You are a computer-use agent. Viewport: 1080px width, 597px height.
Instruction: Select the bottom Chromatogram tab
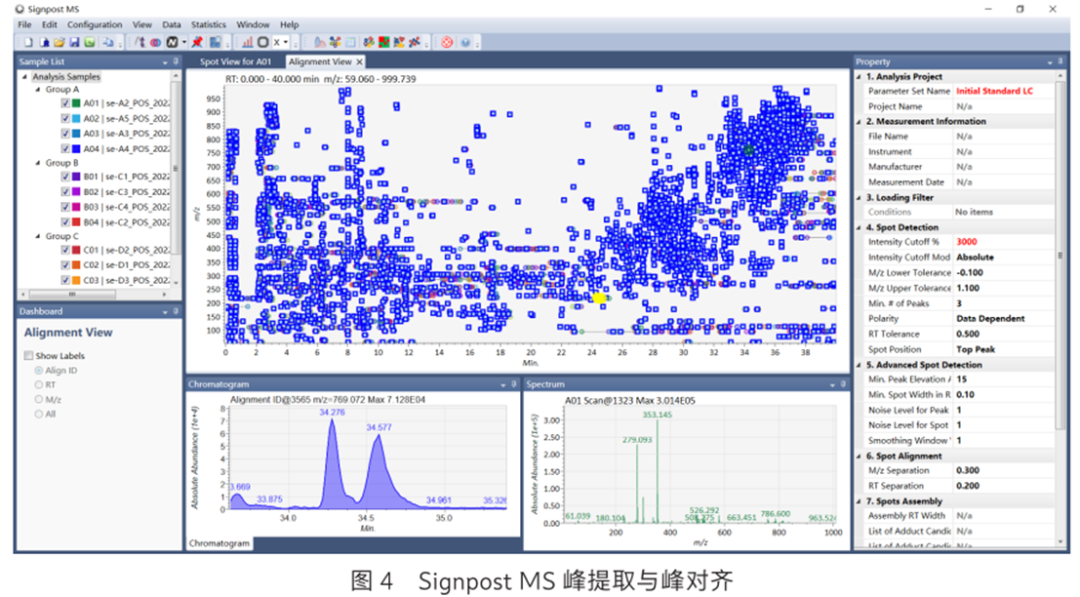click(x=219, y=543)
